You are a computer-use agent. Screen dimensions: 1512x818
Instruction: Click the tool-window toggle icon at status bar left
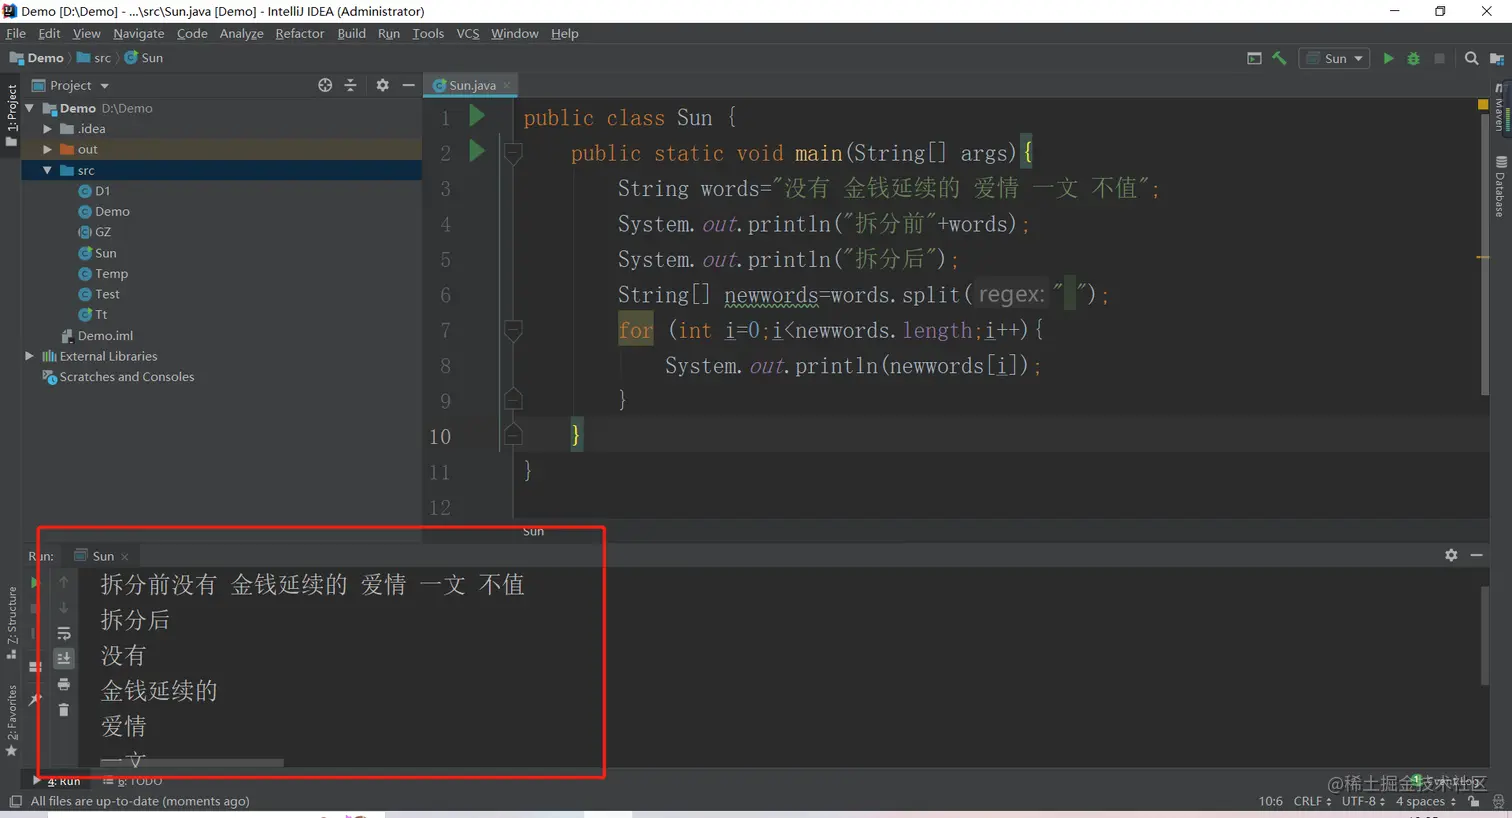coord(15,802)
